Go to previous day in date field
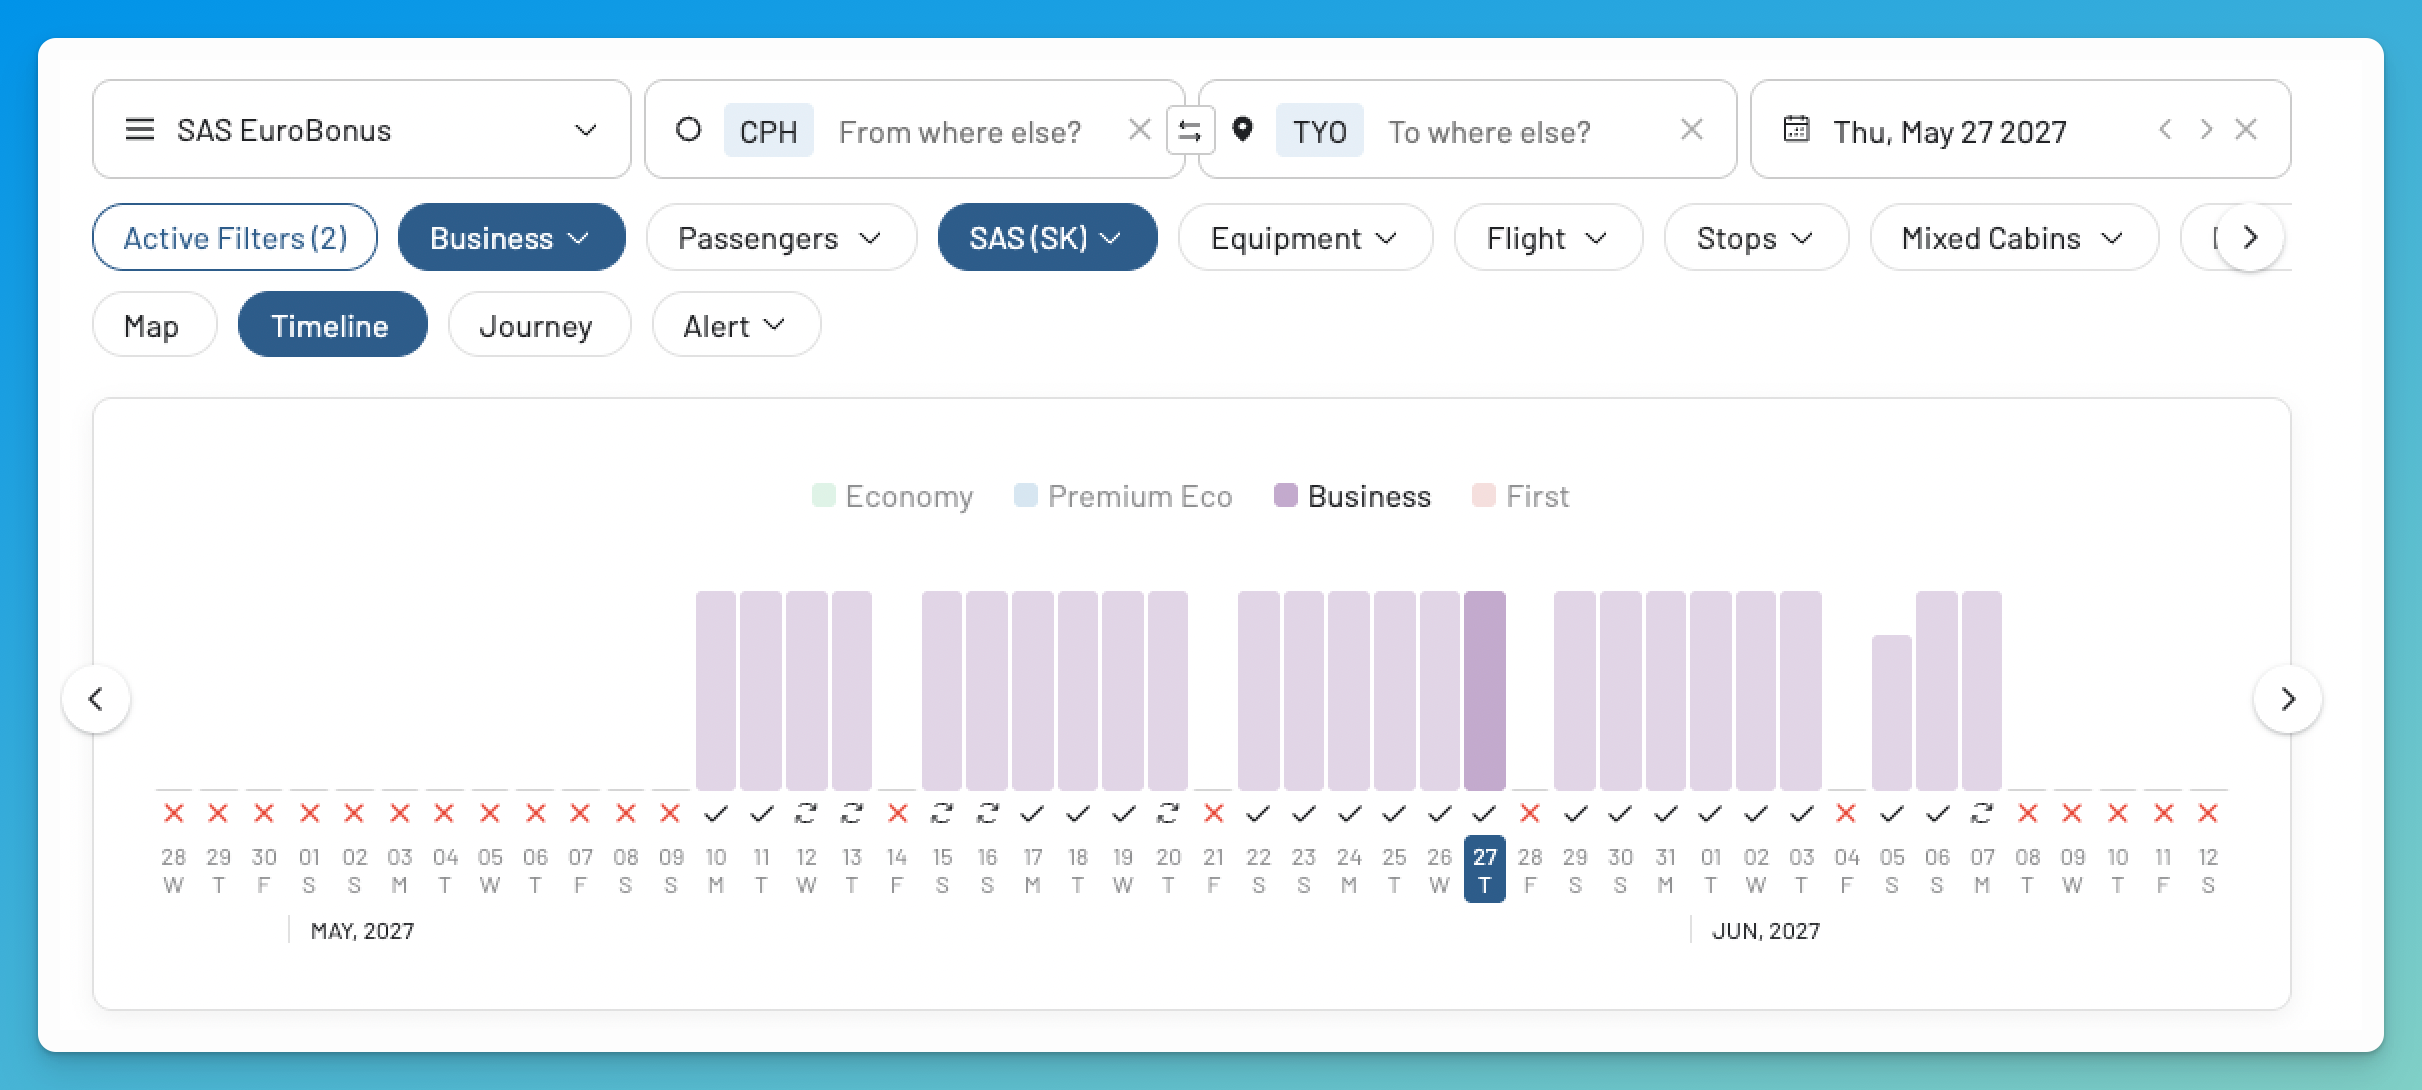 point(2165,130)
